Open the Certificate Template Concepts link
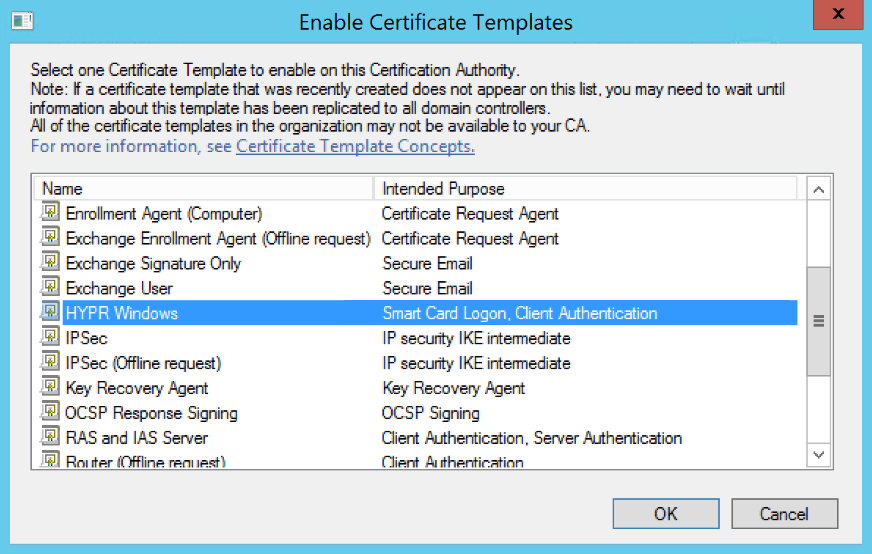The width and height of the screenshot is (872, 554). [355, 146]
